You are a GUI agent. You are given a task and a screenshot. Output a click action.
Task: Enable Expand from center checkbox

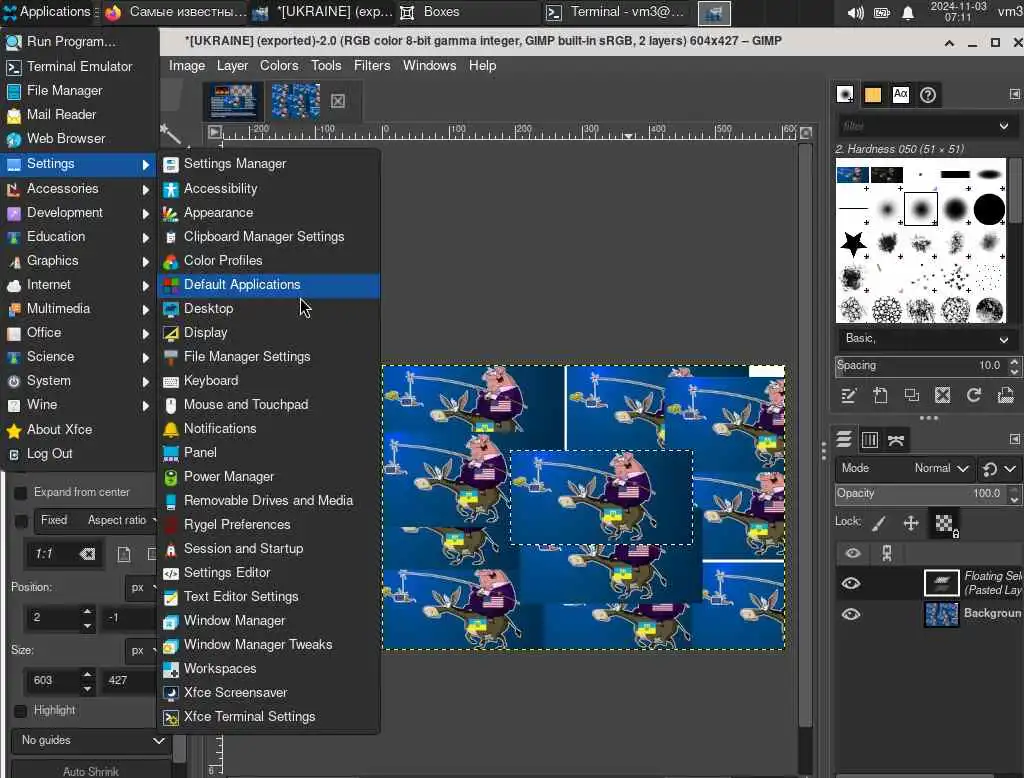coord(20,493)
